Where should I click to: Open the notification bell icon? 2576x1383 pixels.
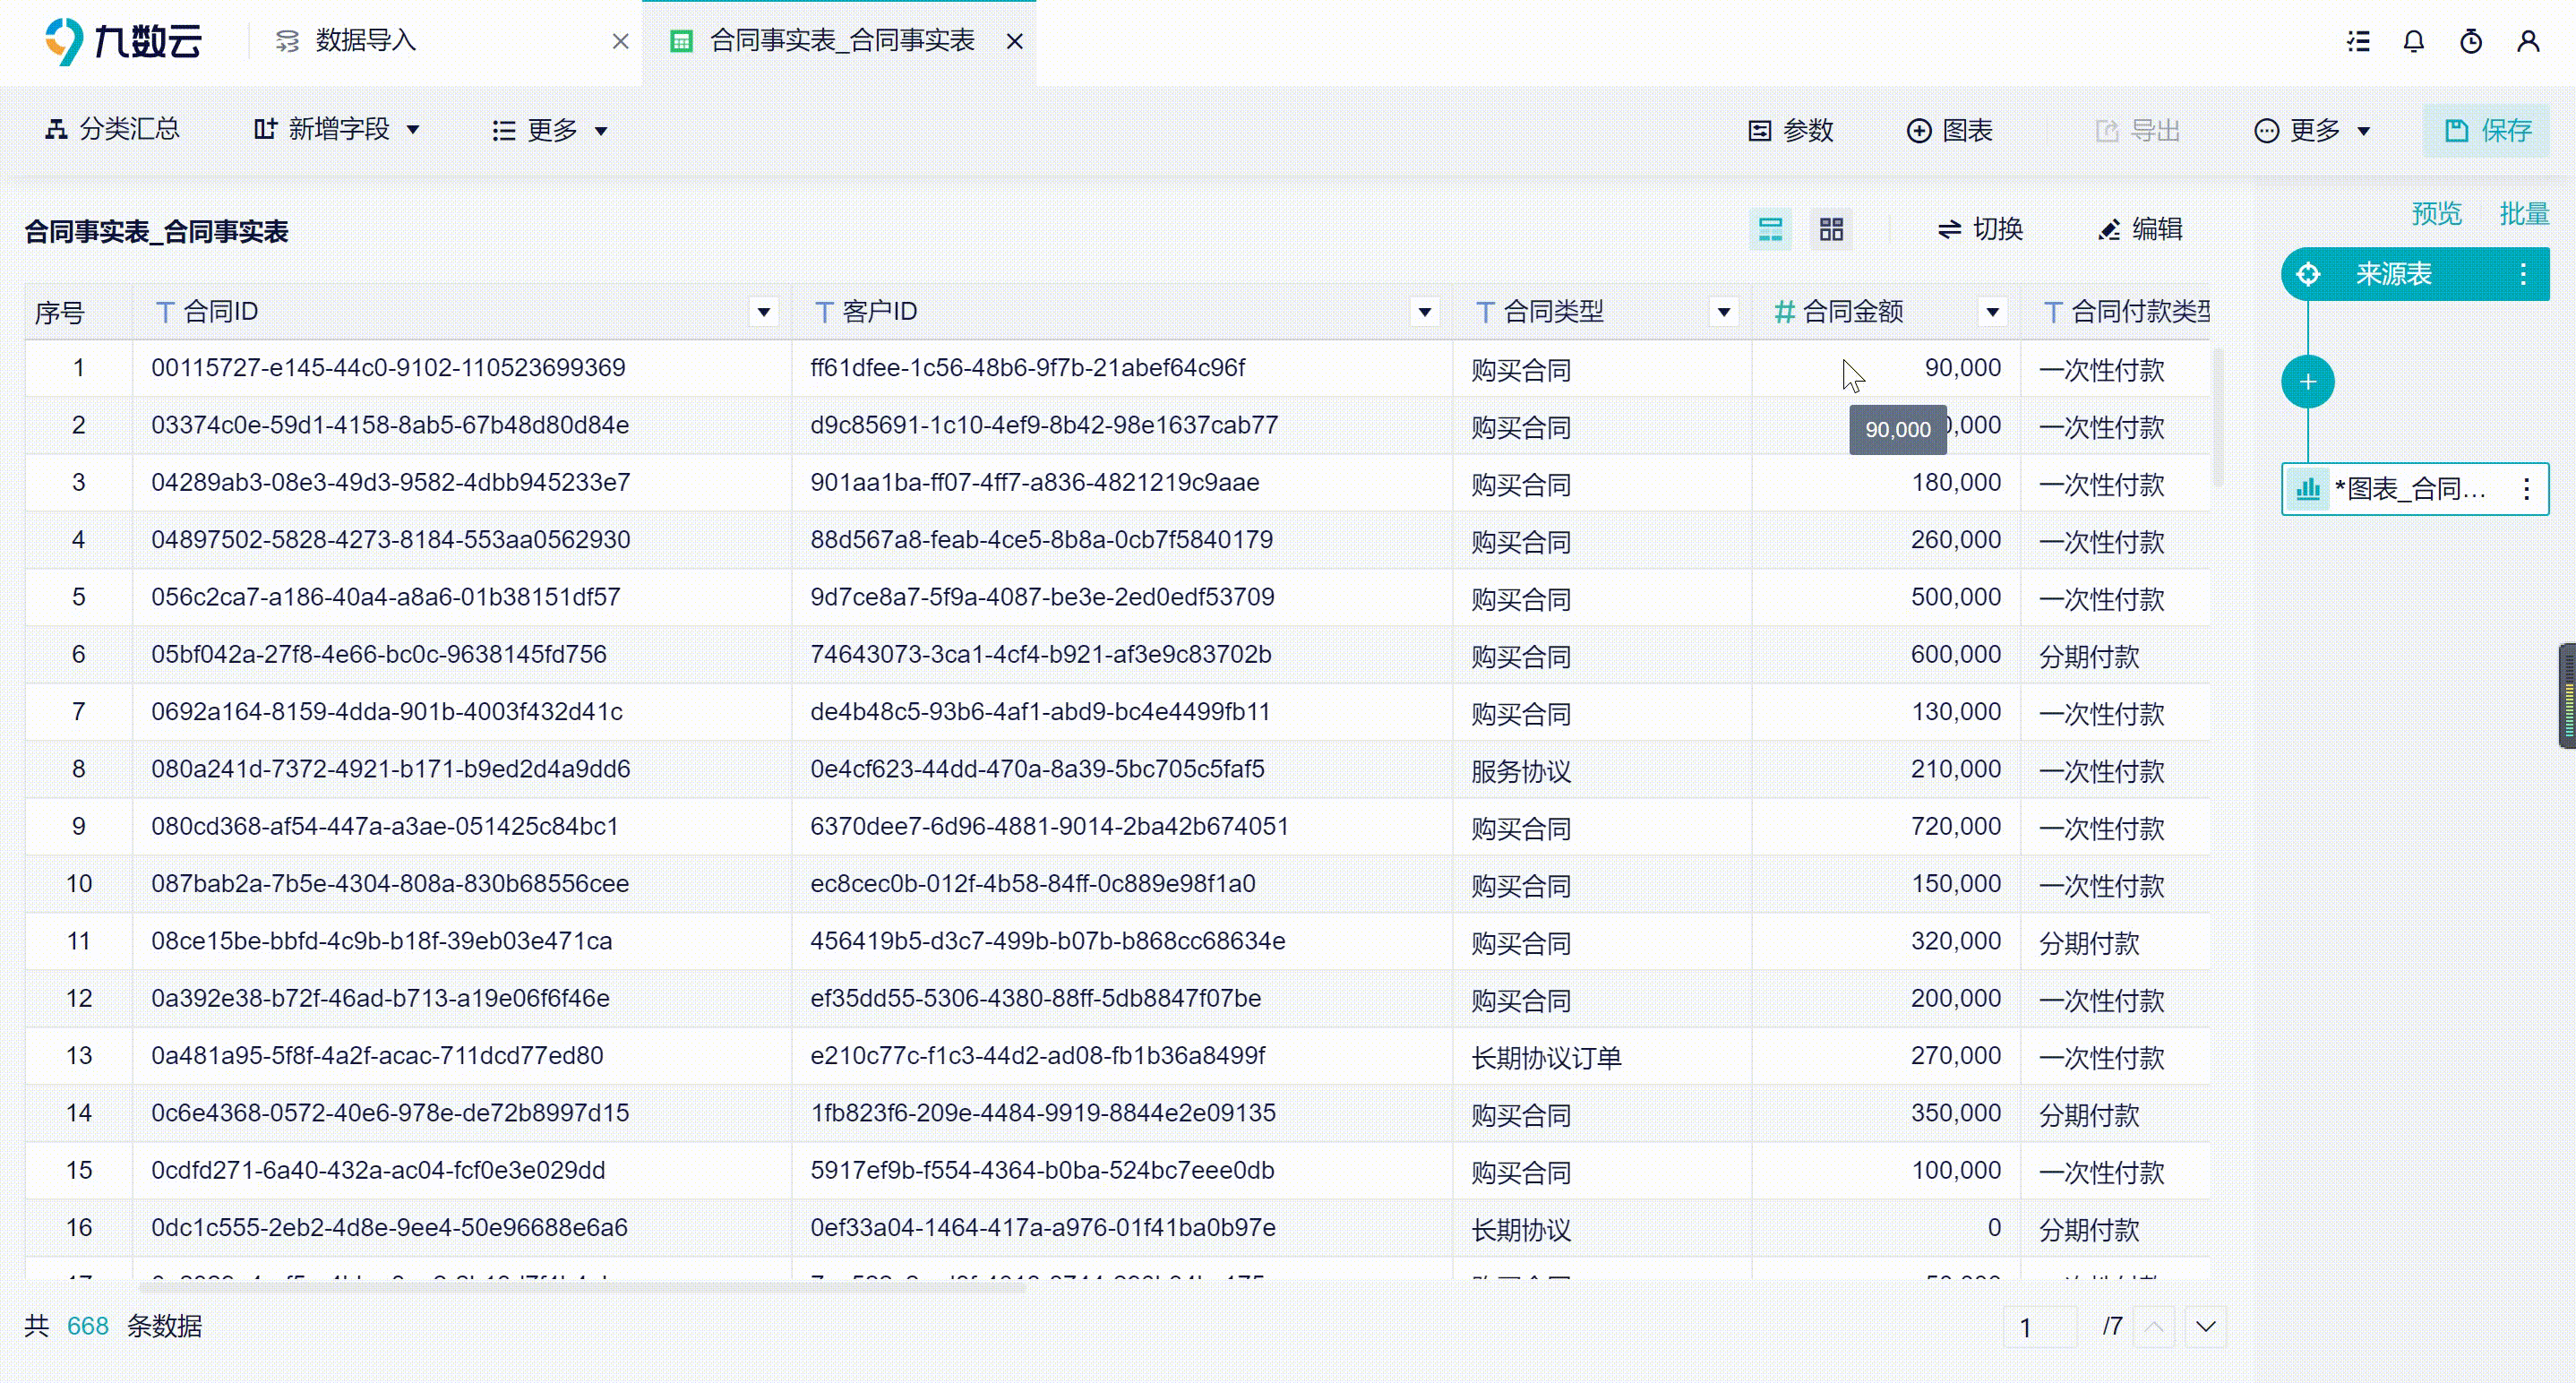[x=2414, y=41]
